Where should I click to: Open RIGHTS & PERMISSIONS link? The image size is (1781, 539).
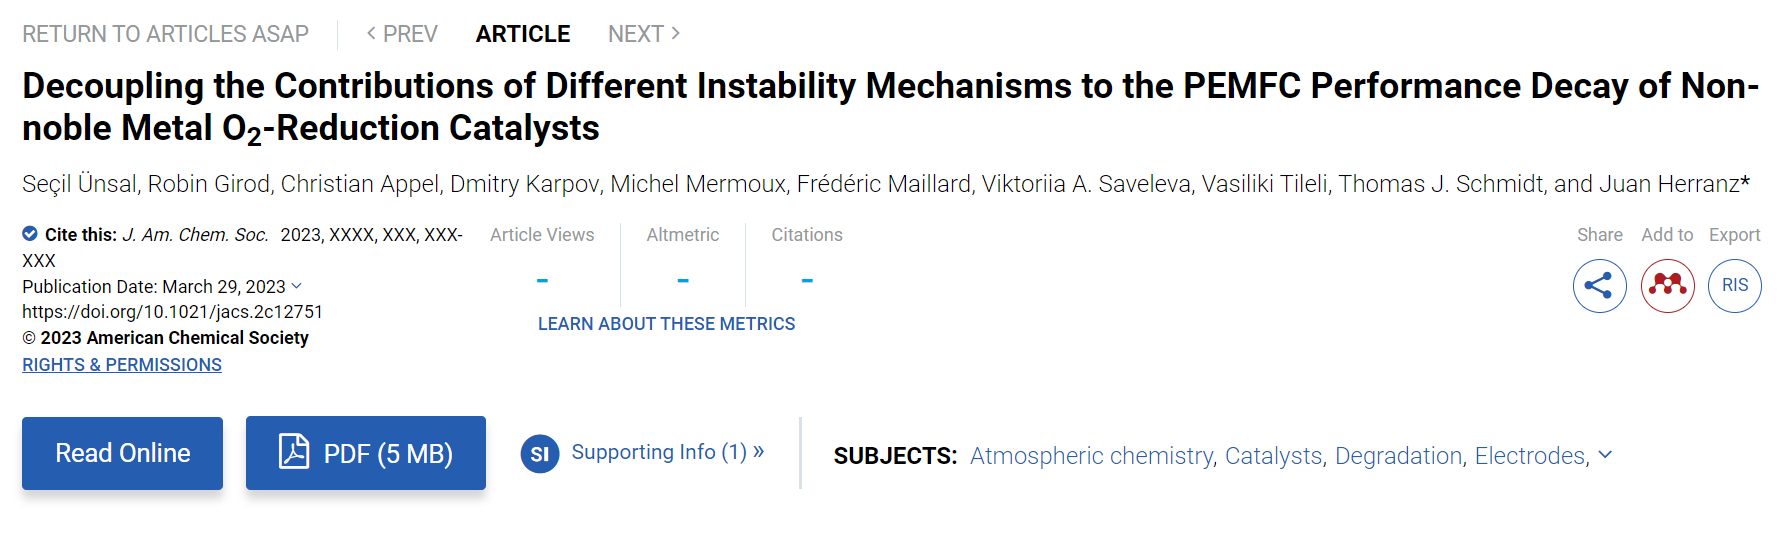coord(122,365)
